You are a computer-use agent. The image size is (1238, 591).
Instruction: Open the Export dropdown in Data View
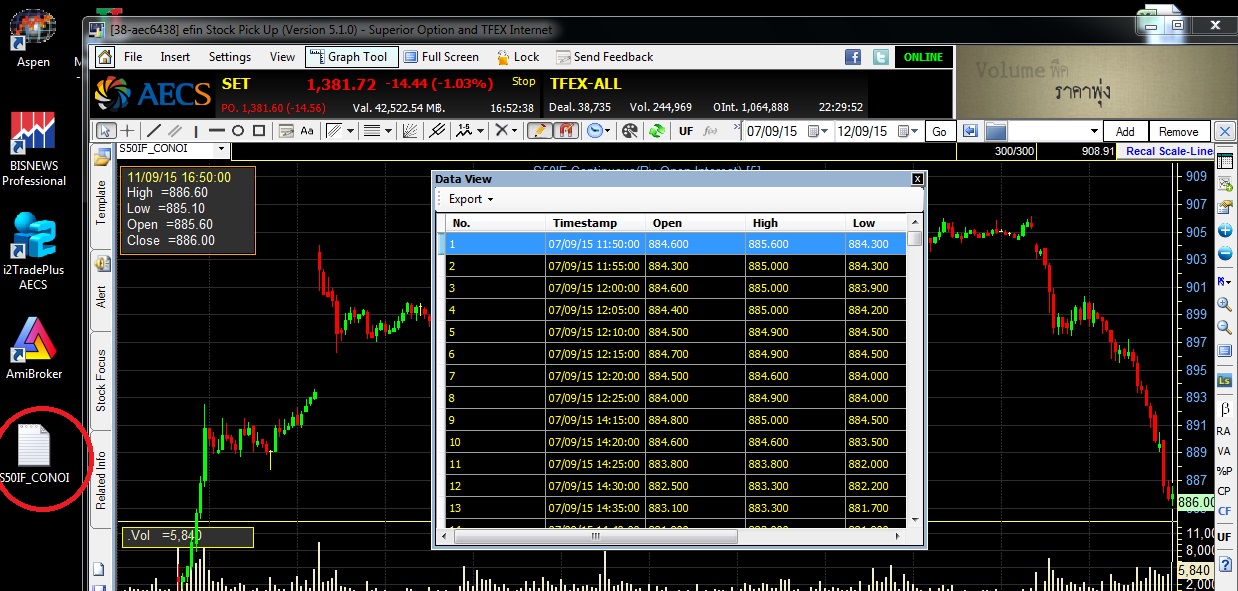coord(471,199)
